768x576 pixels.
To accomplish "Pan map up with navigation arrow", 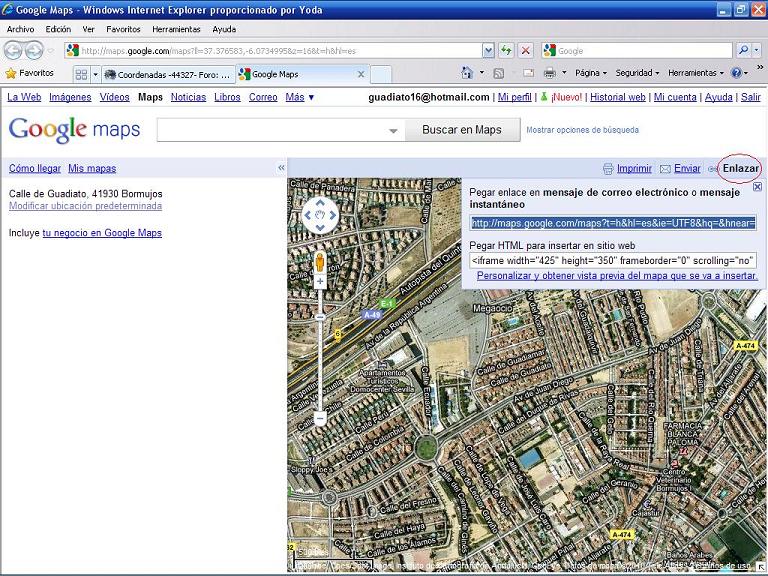I will point(320,202).
